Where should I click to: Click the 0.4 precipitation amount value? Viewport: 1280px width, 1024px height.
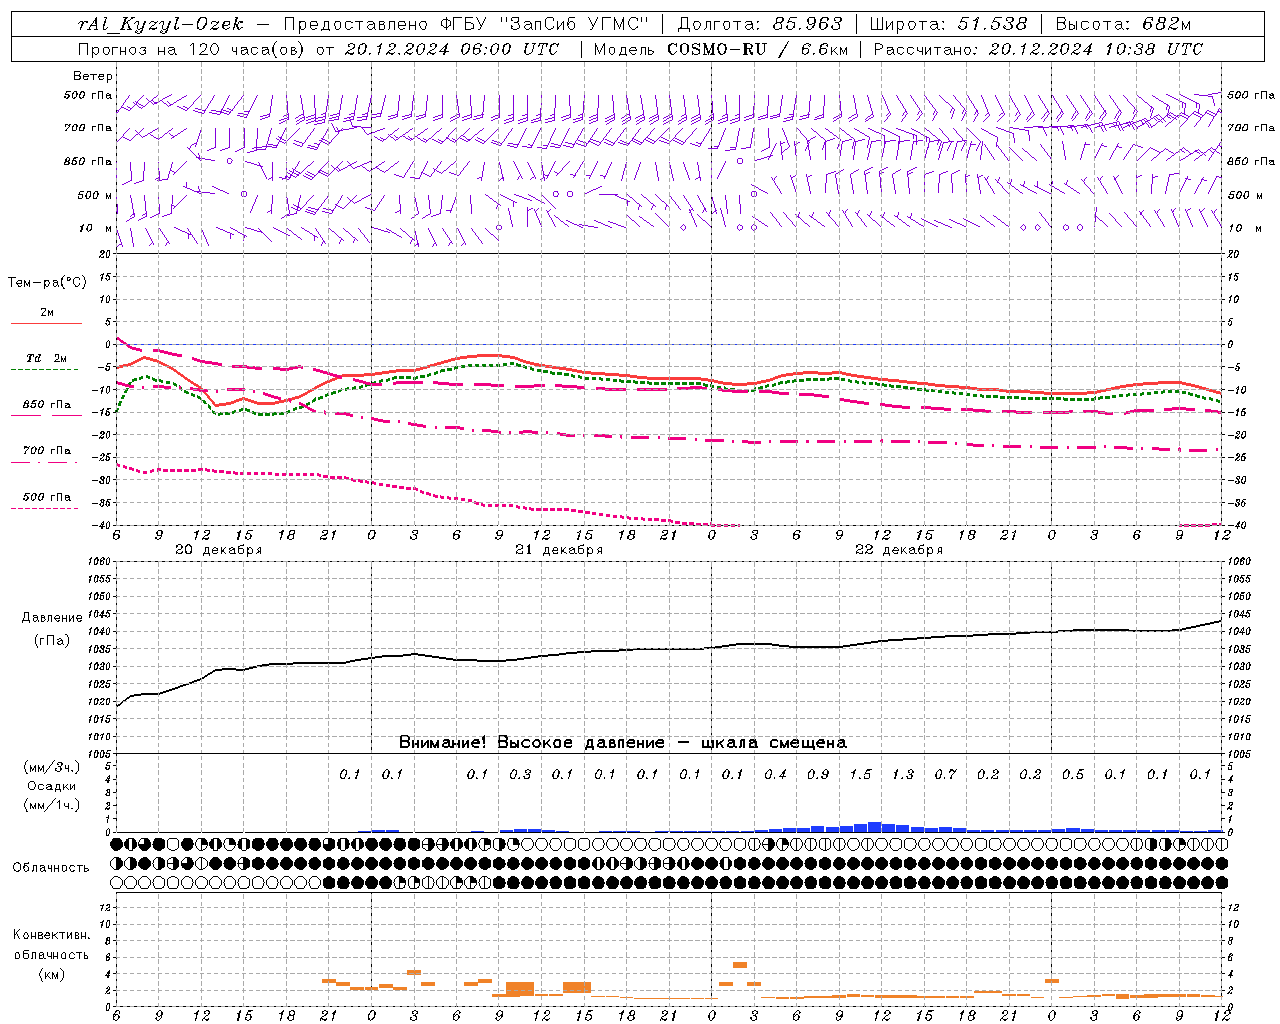[x=775, y=774]
